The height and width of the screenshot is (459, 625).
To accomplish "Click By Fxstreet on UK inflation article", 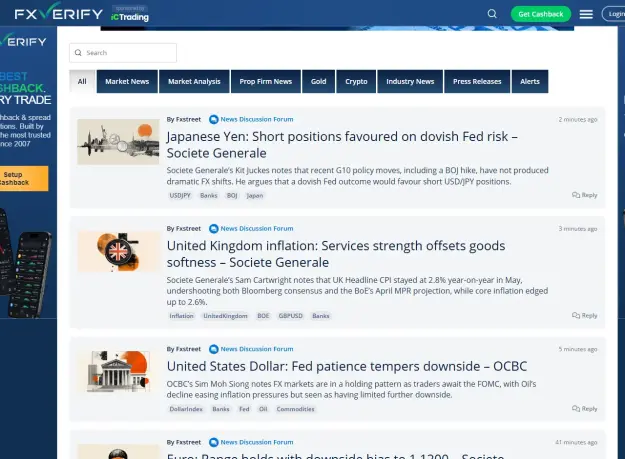I will click(x=184, y=228).
